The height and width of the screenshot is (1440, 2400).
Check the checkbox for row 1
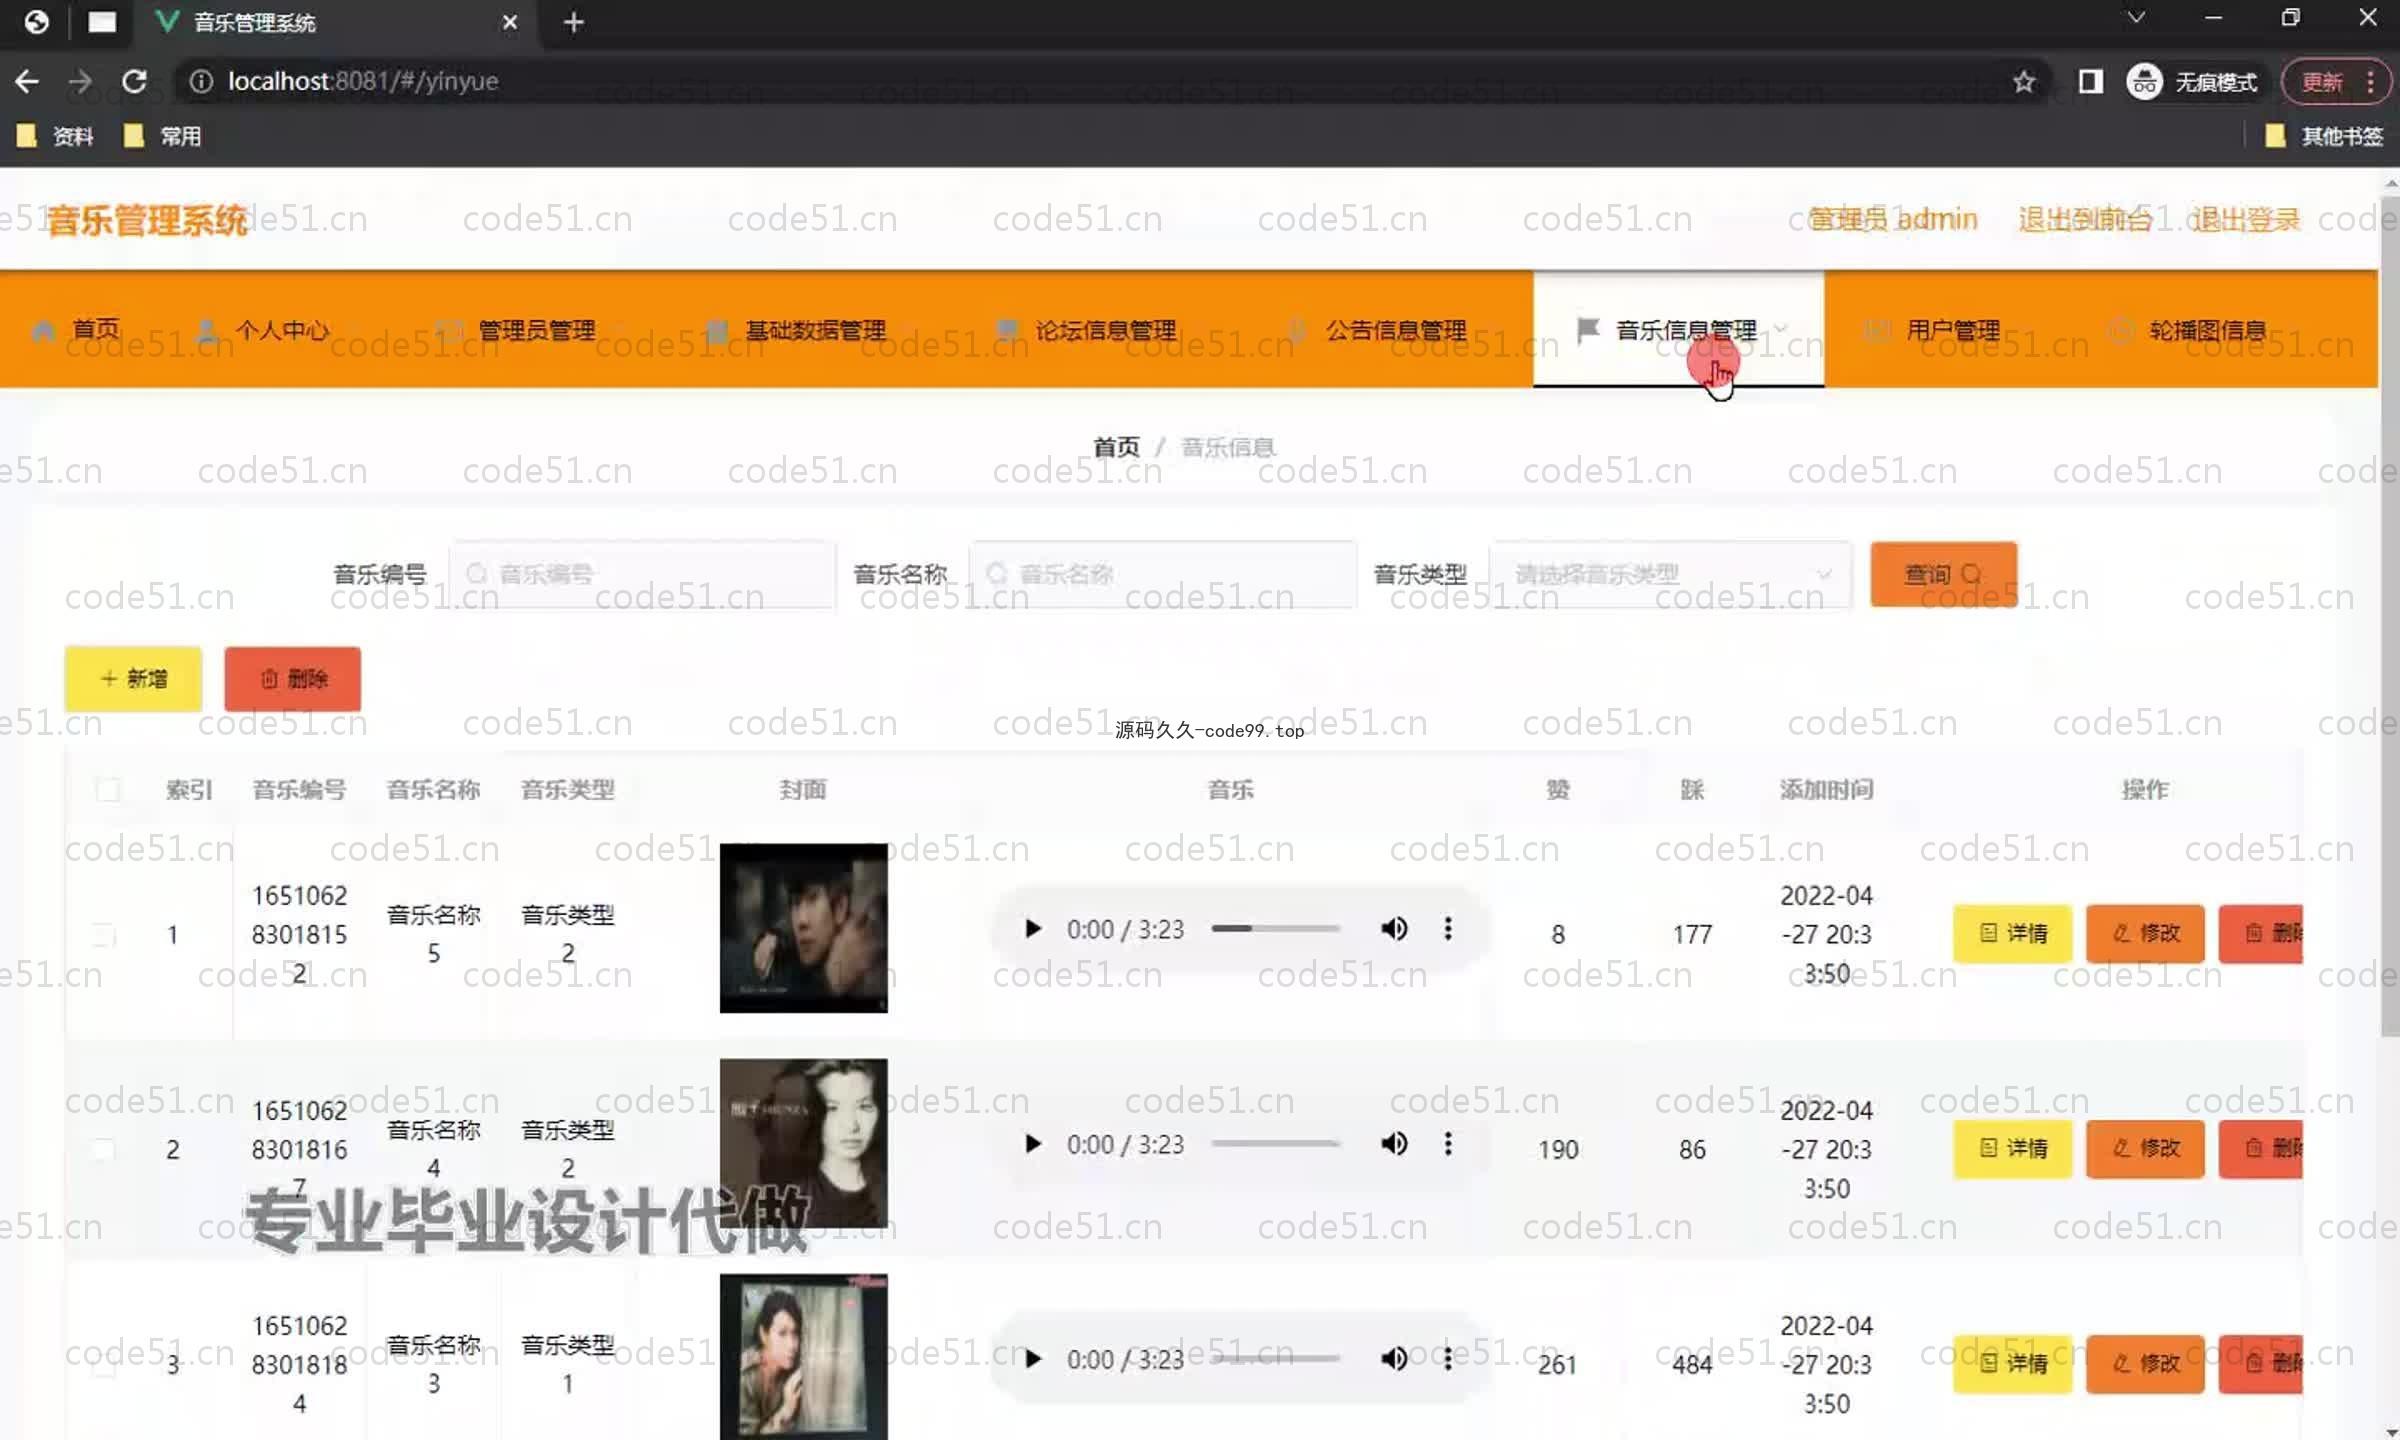pos(104,935)
